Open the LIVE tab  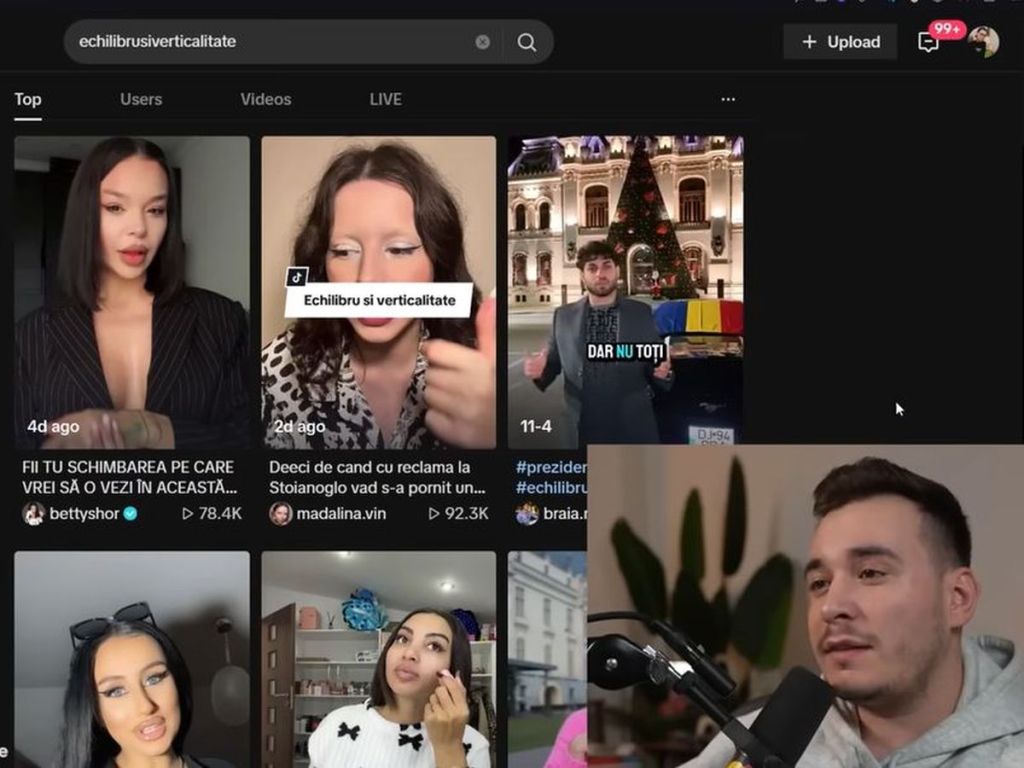(x=385, y=99)
